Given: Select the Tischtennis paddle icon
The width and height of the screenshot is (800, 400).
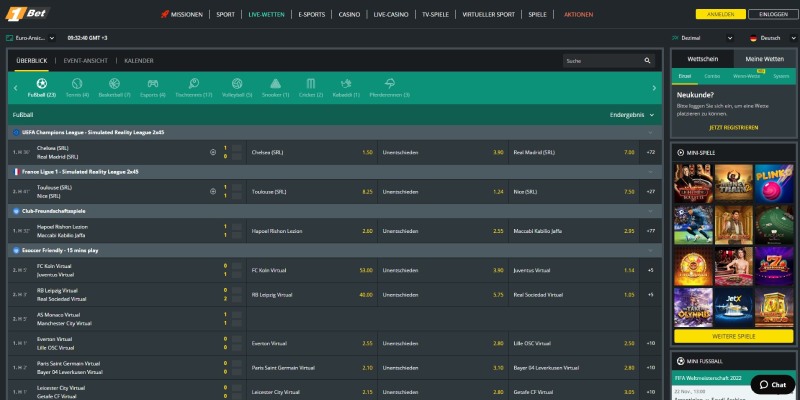Looking at the screenshot, I should coord(193,83).
